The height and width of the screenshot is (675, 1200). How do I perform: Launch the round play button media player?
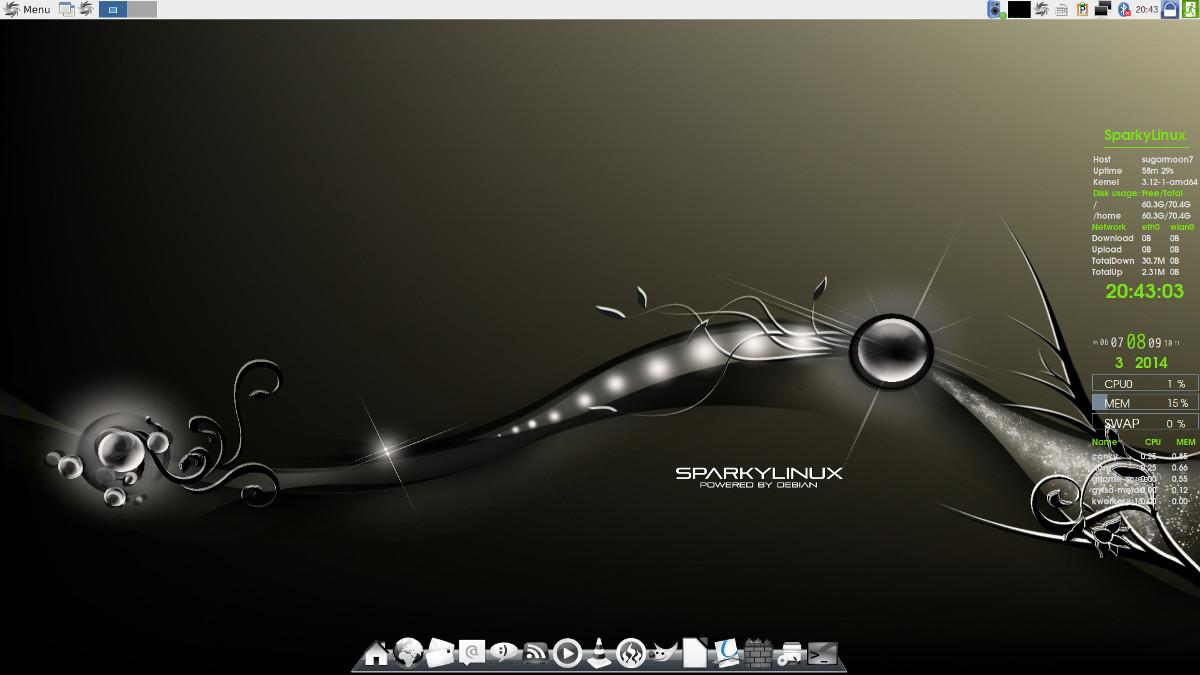[567, 653]
